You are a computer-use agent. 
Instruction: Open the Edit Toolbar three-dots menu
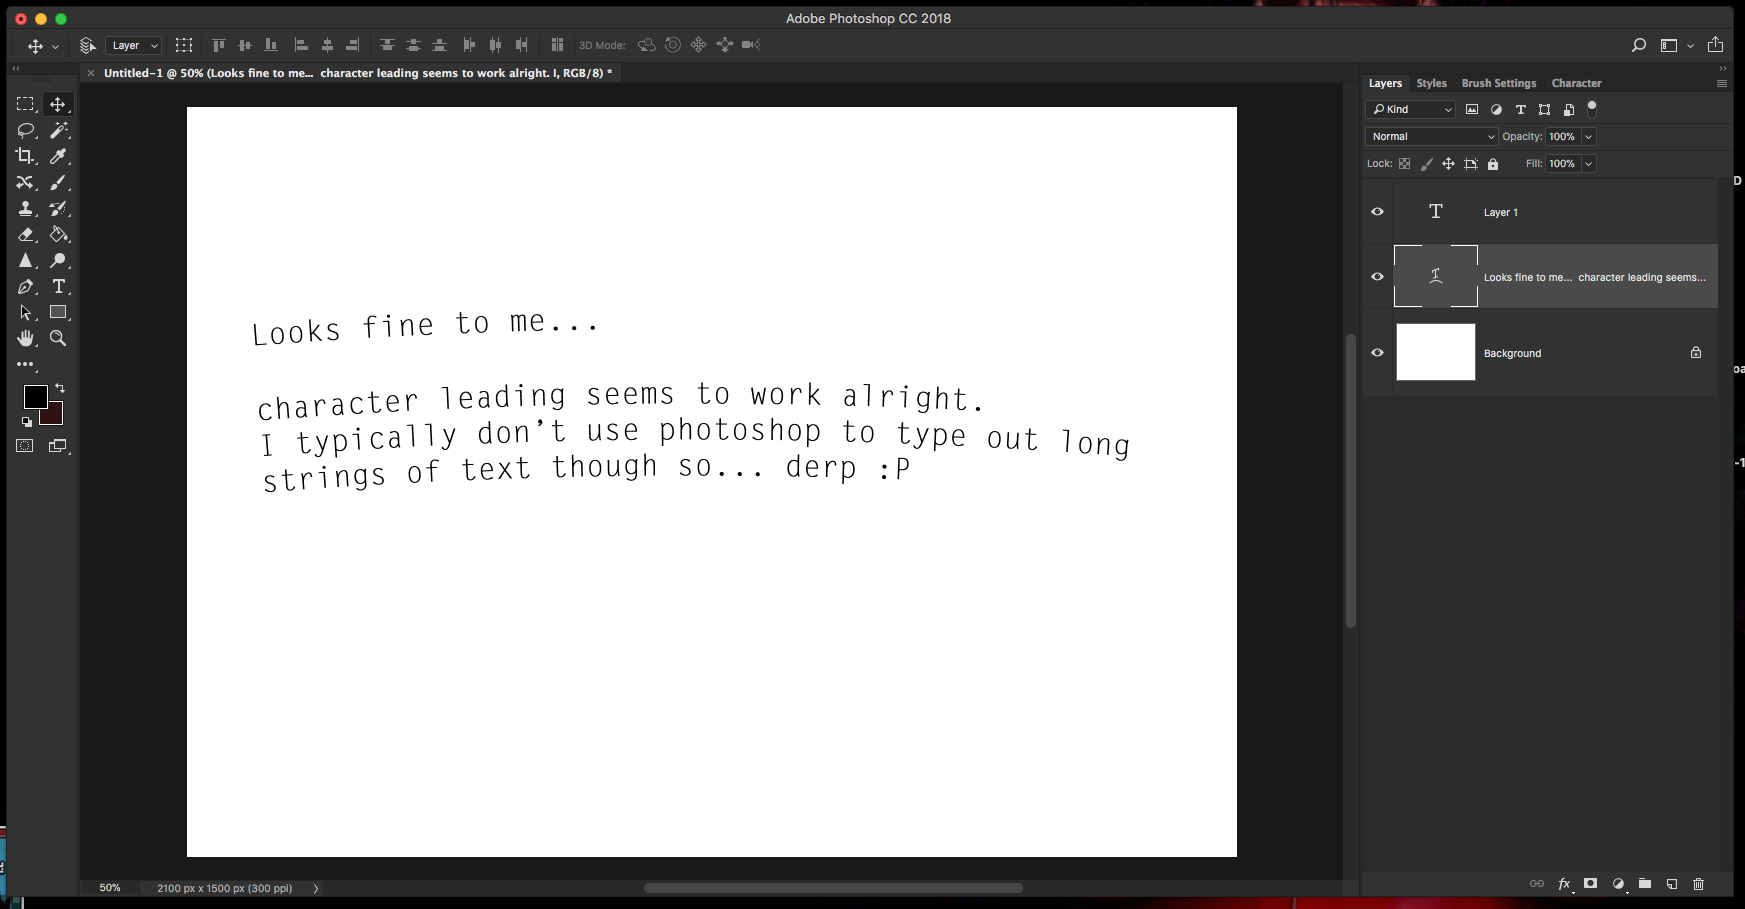[25, 365]
